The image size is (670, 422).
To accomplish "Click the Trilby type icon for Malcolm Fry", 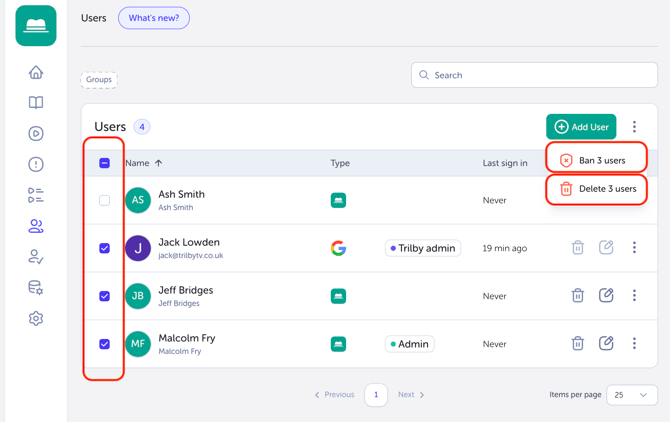I will (x=338, y=344).
